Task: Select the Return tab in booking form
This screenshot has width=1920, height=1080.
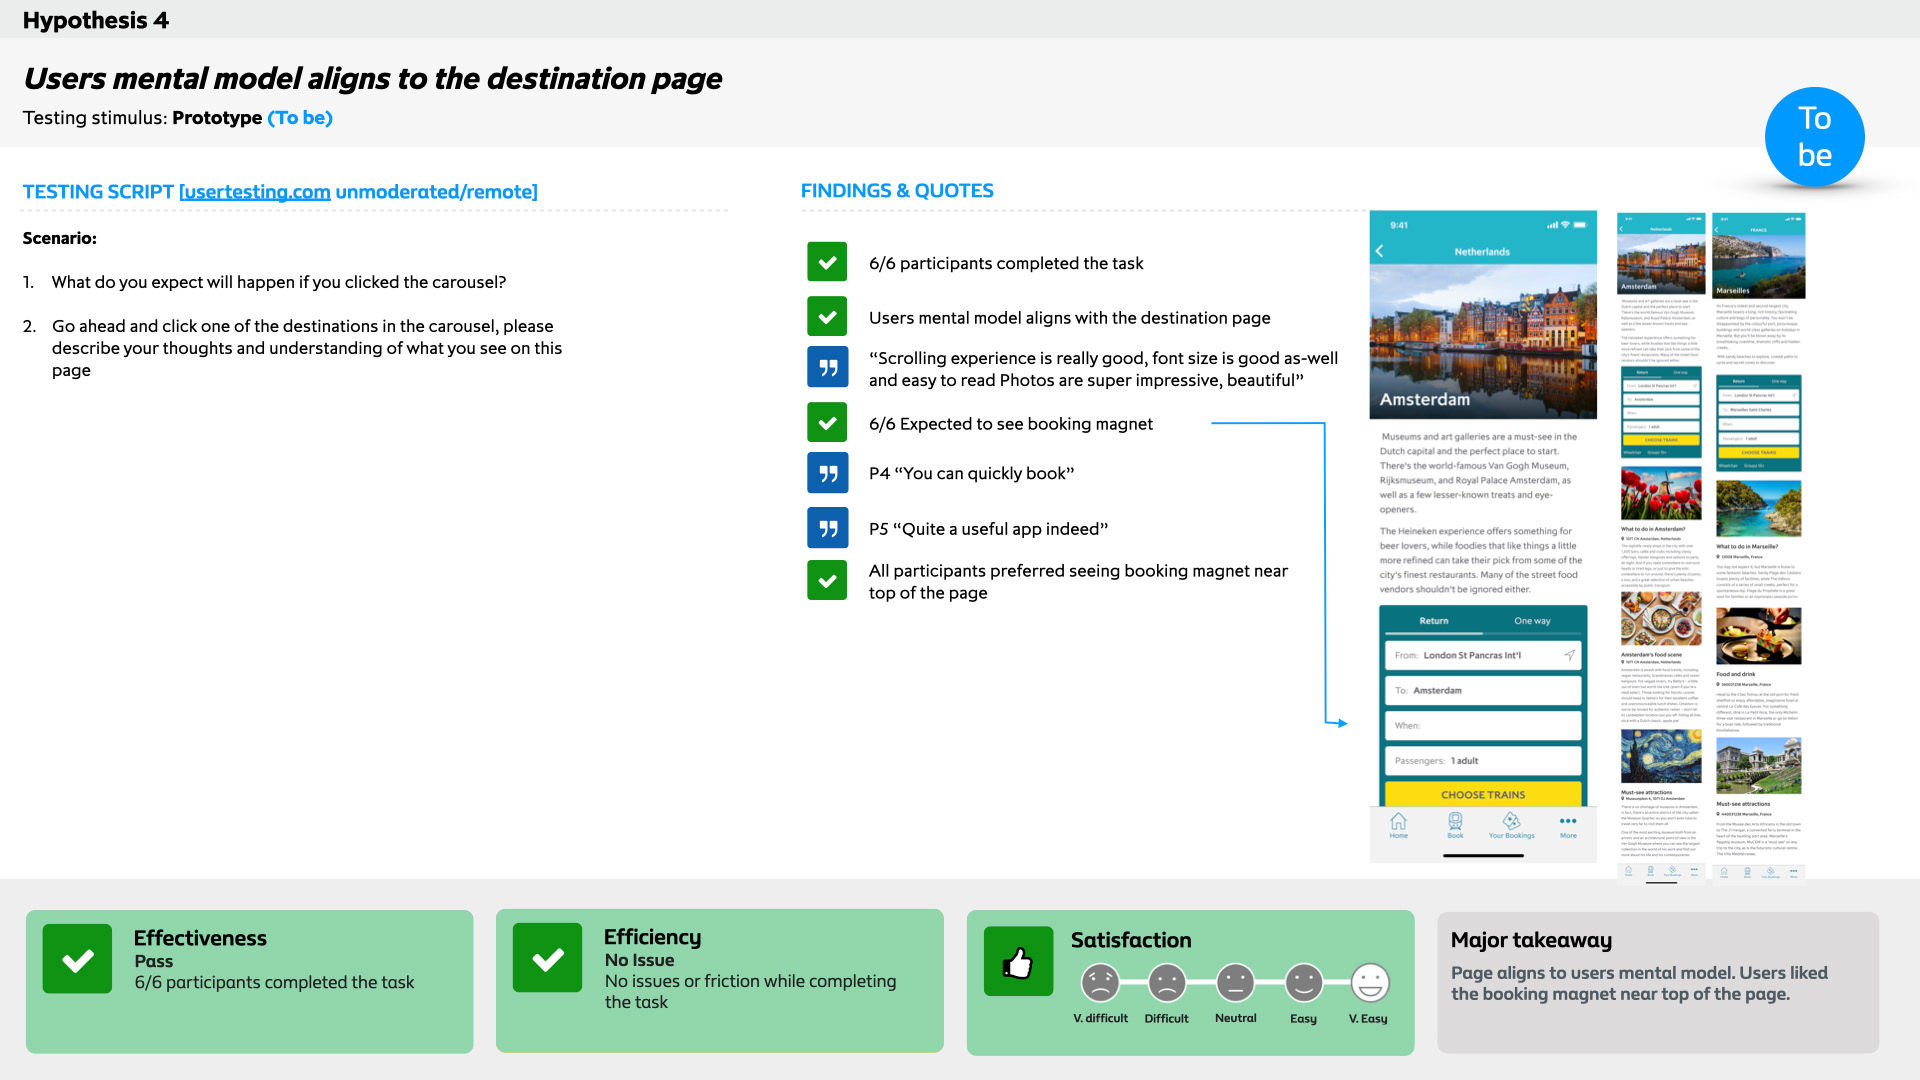Action: (1433, 621)
